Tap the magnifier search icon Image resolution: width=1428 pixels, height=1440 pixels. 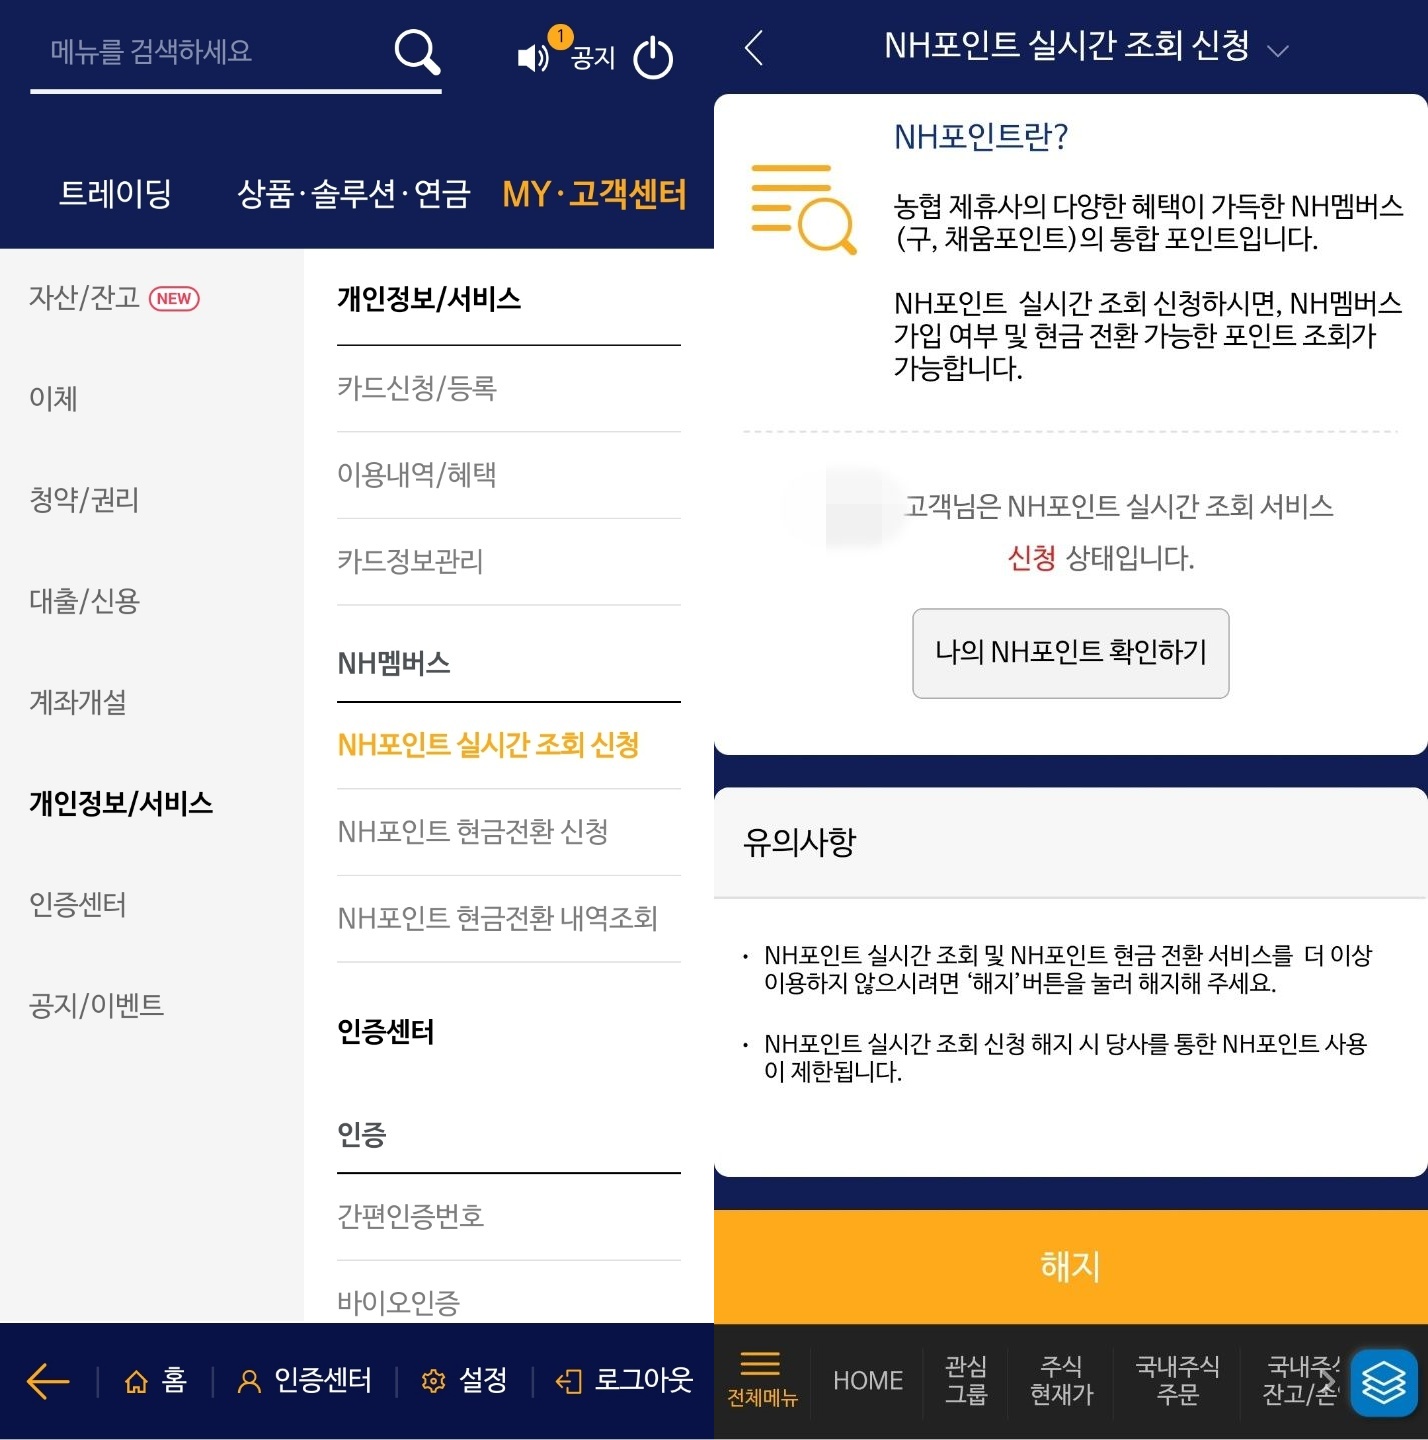pos(417,52)
